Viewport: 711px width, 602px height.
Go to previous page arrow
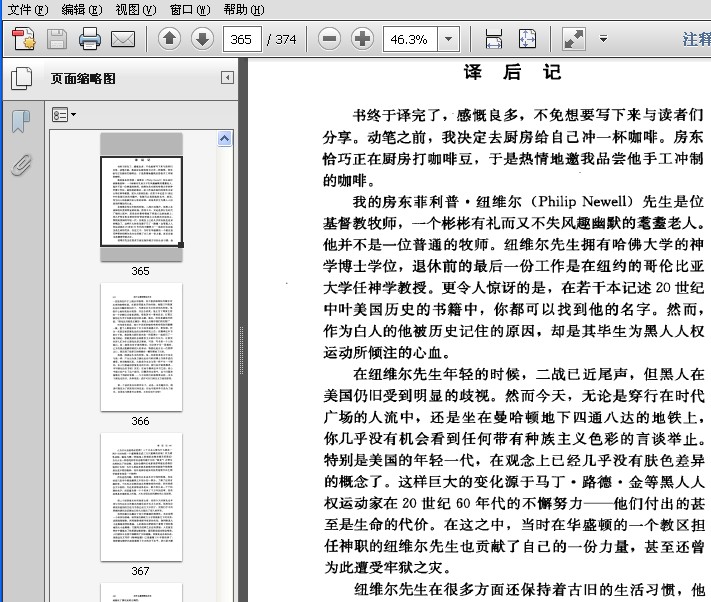(x=169, y=40)
